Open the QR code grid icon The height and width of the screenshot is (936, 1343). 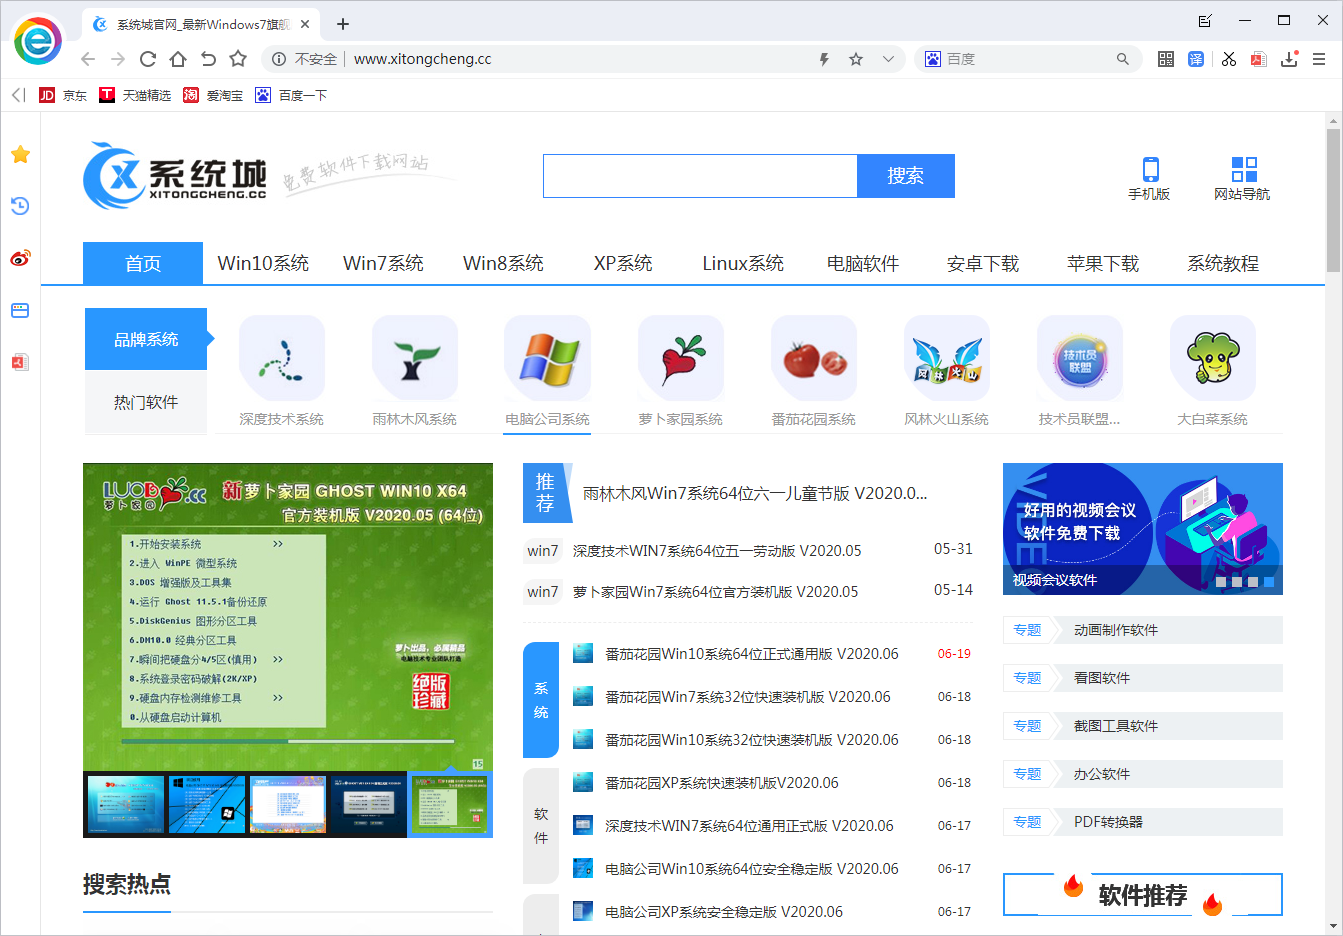pos(1166,59)
